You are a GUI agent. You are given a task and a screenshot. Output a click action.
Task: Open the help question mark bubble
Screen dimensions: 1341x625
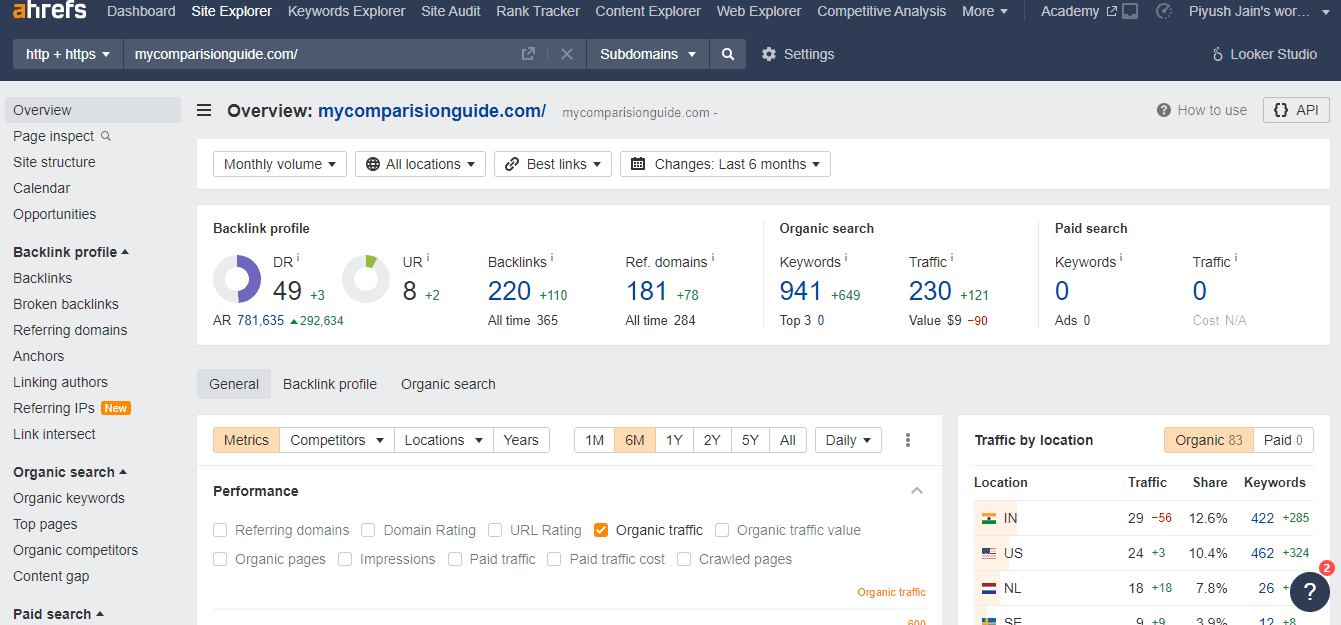pos(1310,591)
